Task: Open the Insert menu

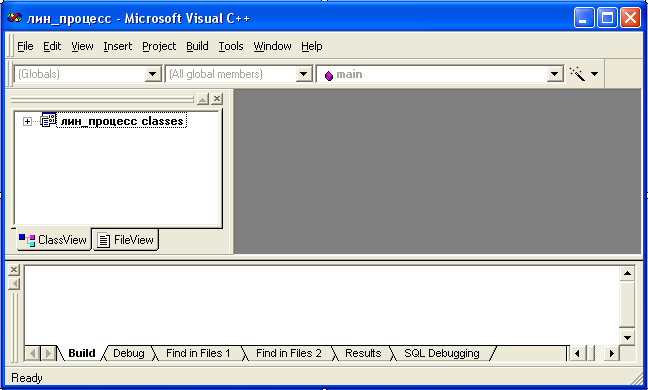Action: coord(118,46)
